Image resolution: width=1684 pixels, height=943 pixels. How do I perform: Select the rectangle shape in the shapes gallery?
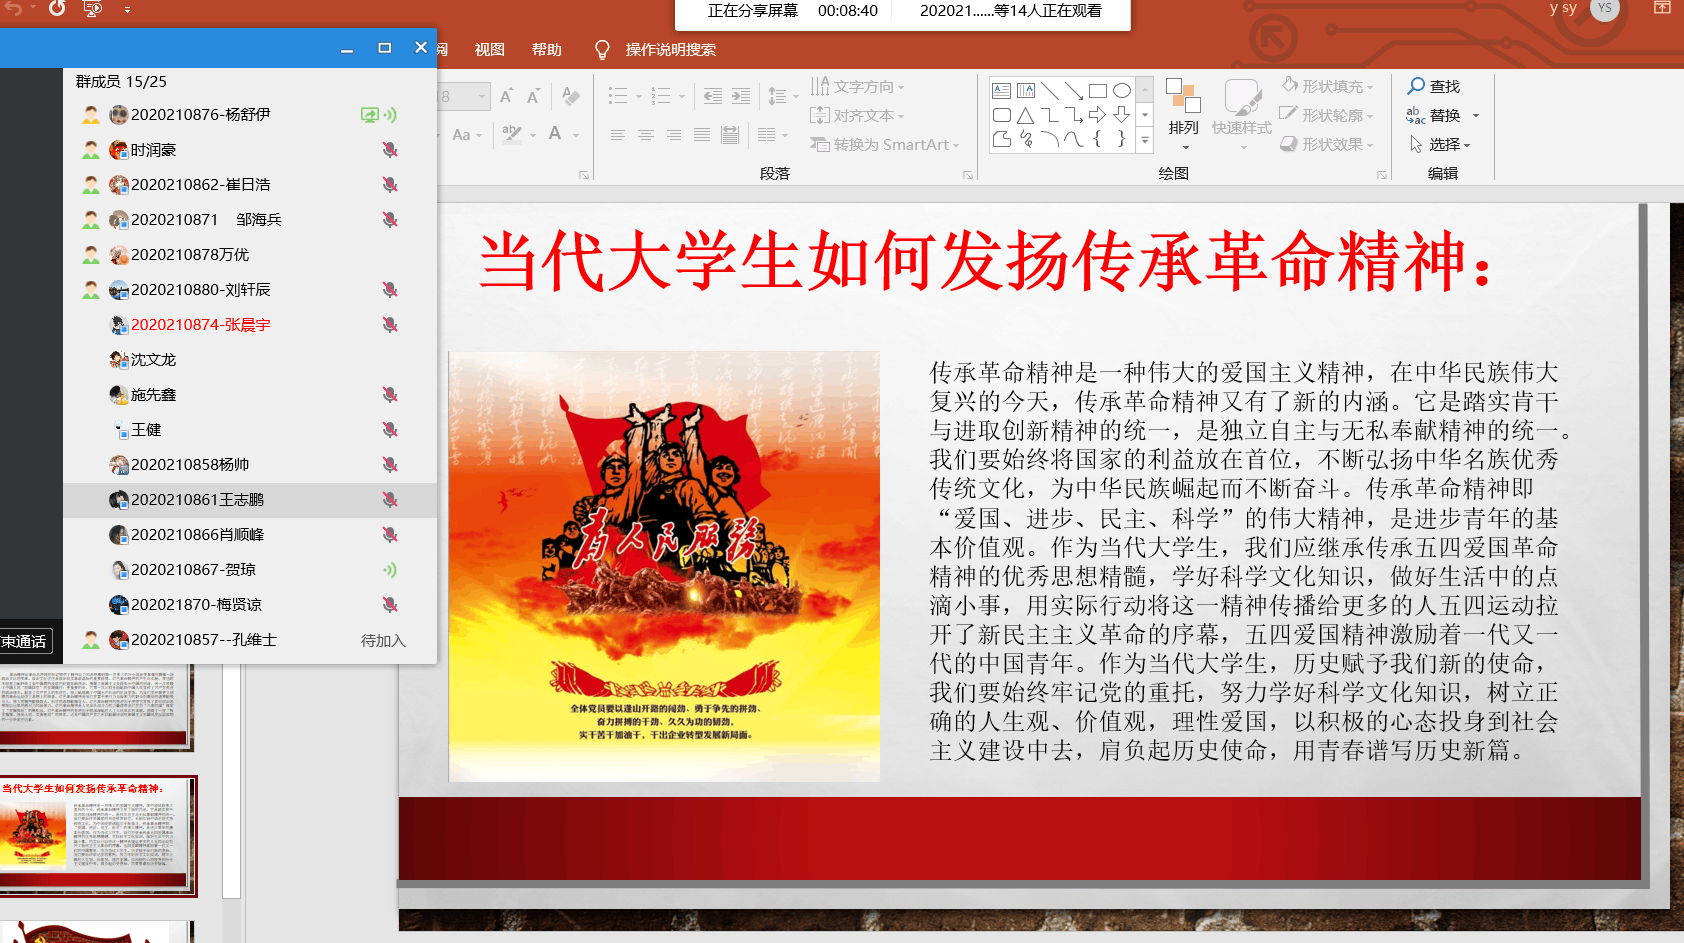1097,90
